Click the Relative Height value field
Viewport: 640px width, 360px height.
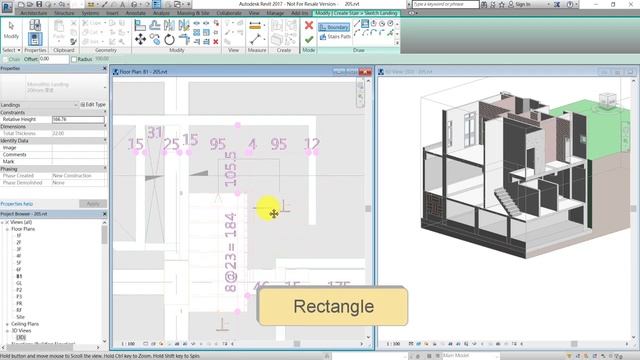click(78, 120)
